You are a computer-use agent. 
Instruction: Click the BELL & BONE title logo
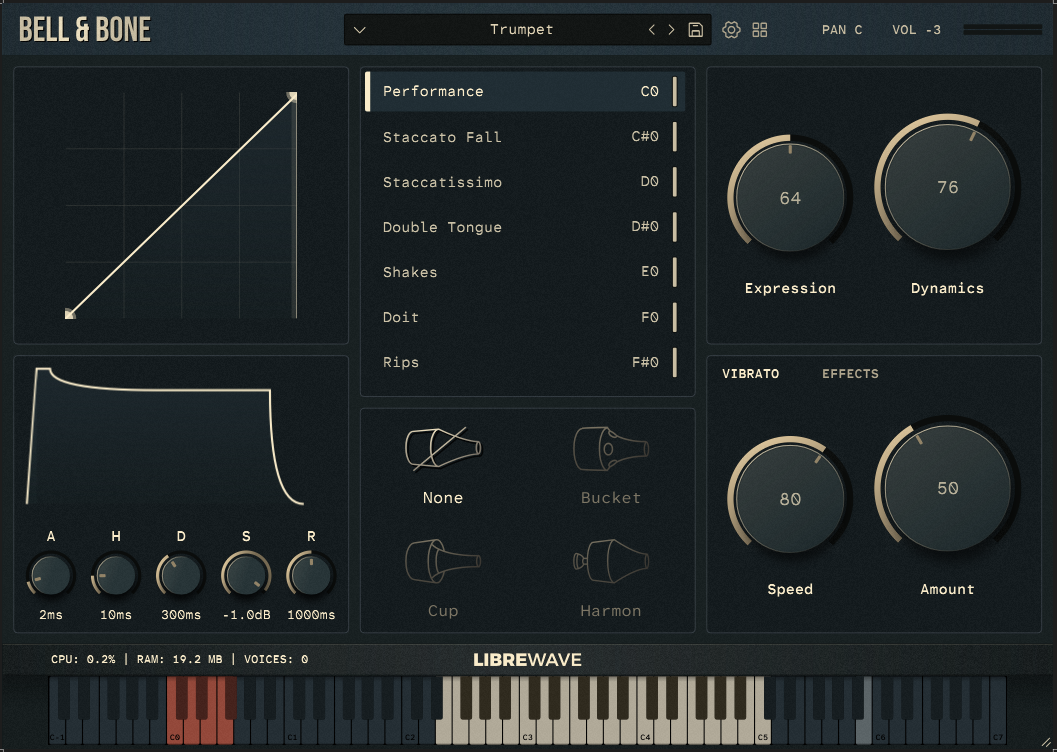pos(85,30)
